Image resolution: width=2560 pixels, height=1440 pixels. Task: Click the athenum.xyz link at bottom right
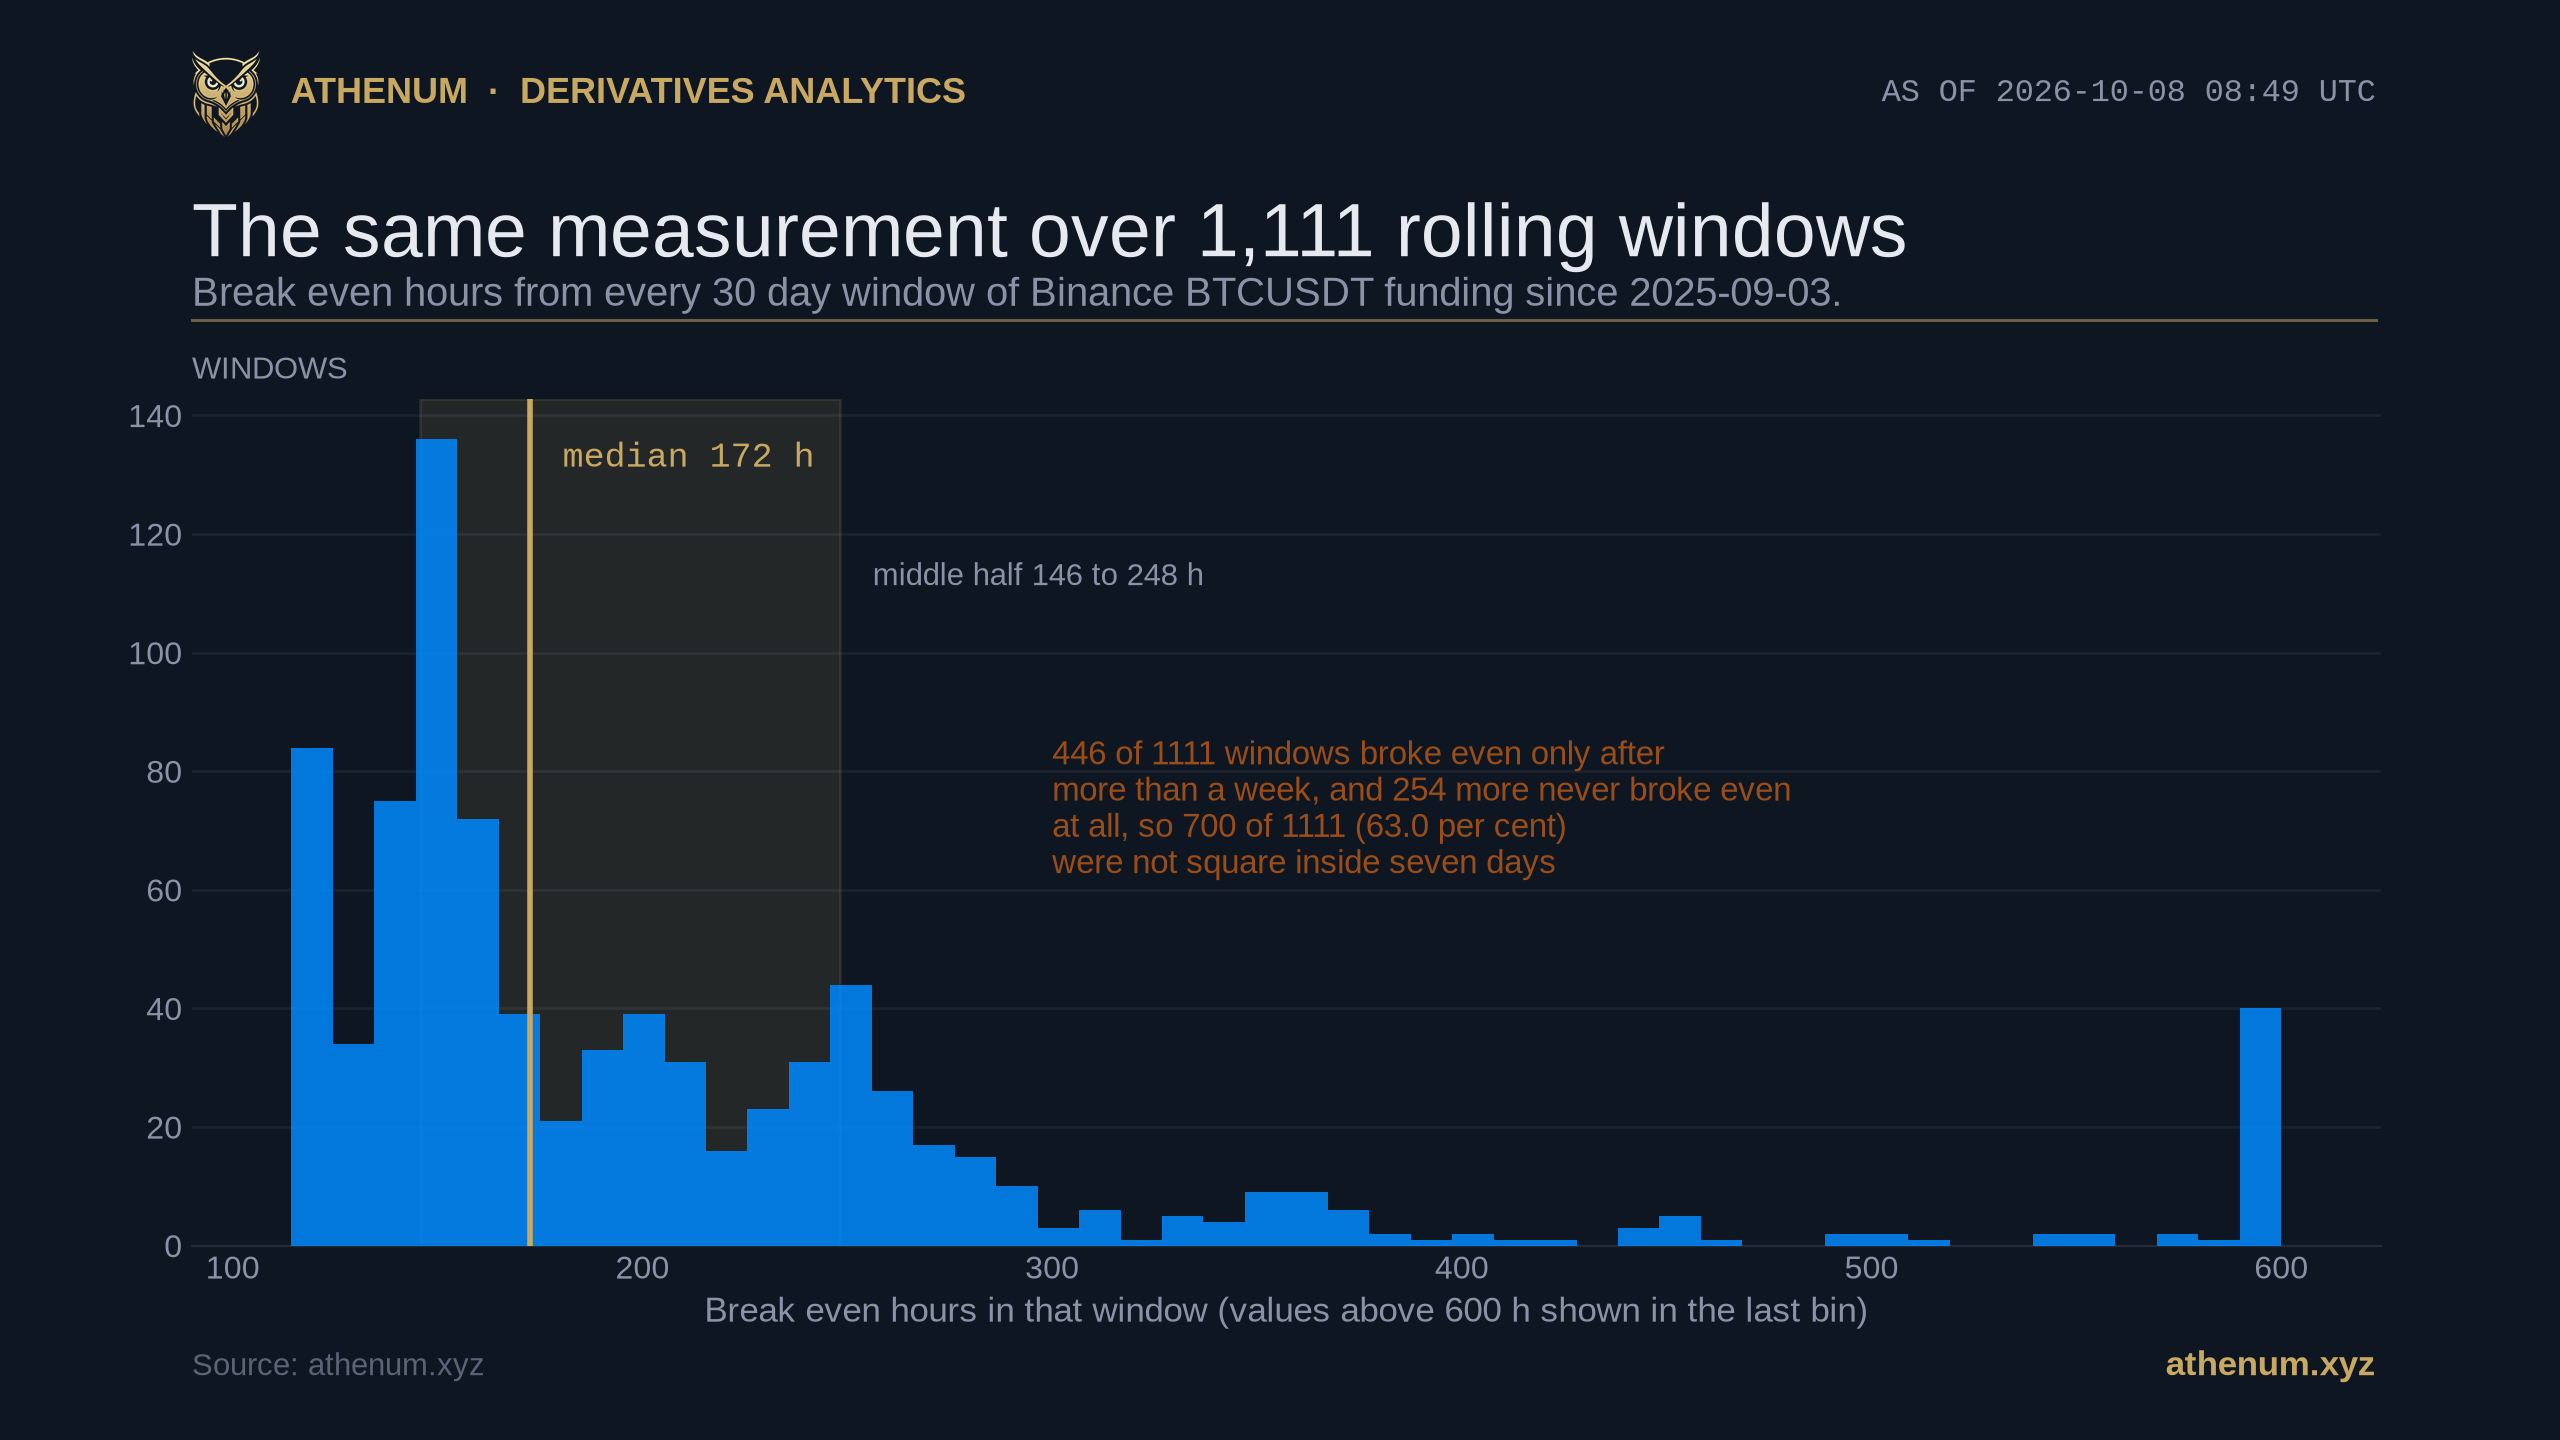coord(2269,1364)
